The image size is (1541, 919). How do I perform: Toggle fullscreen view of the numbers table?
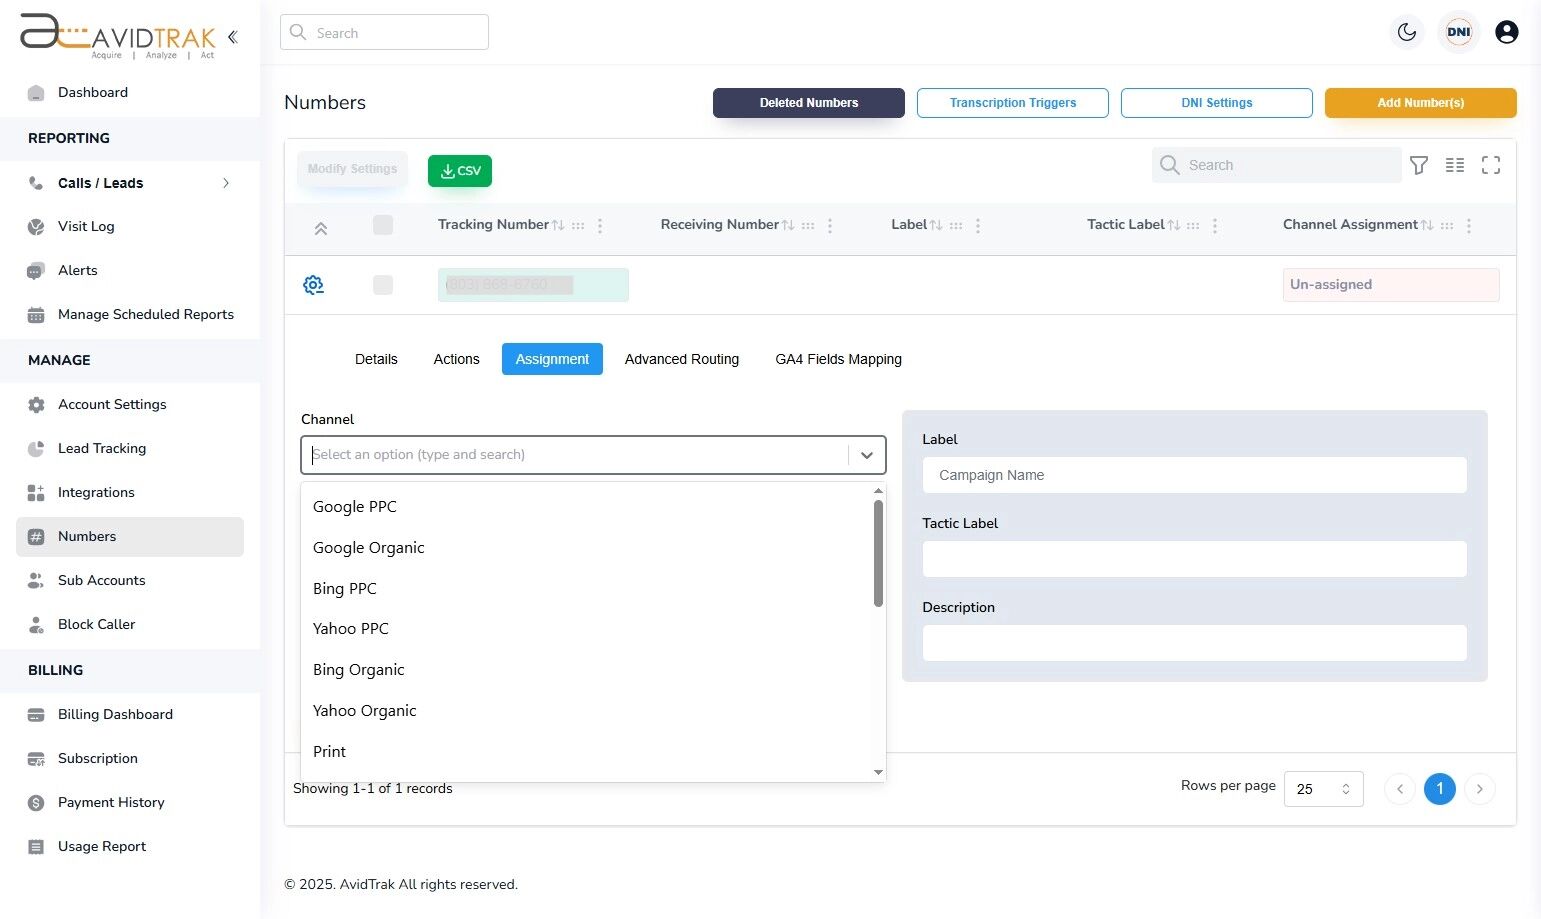(1491, 165)
